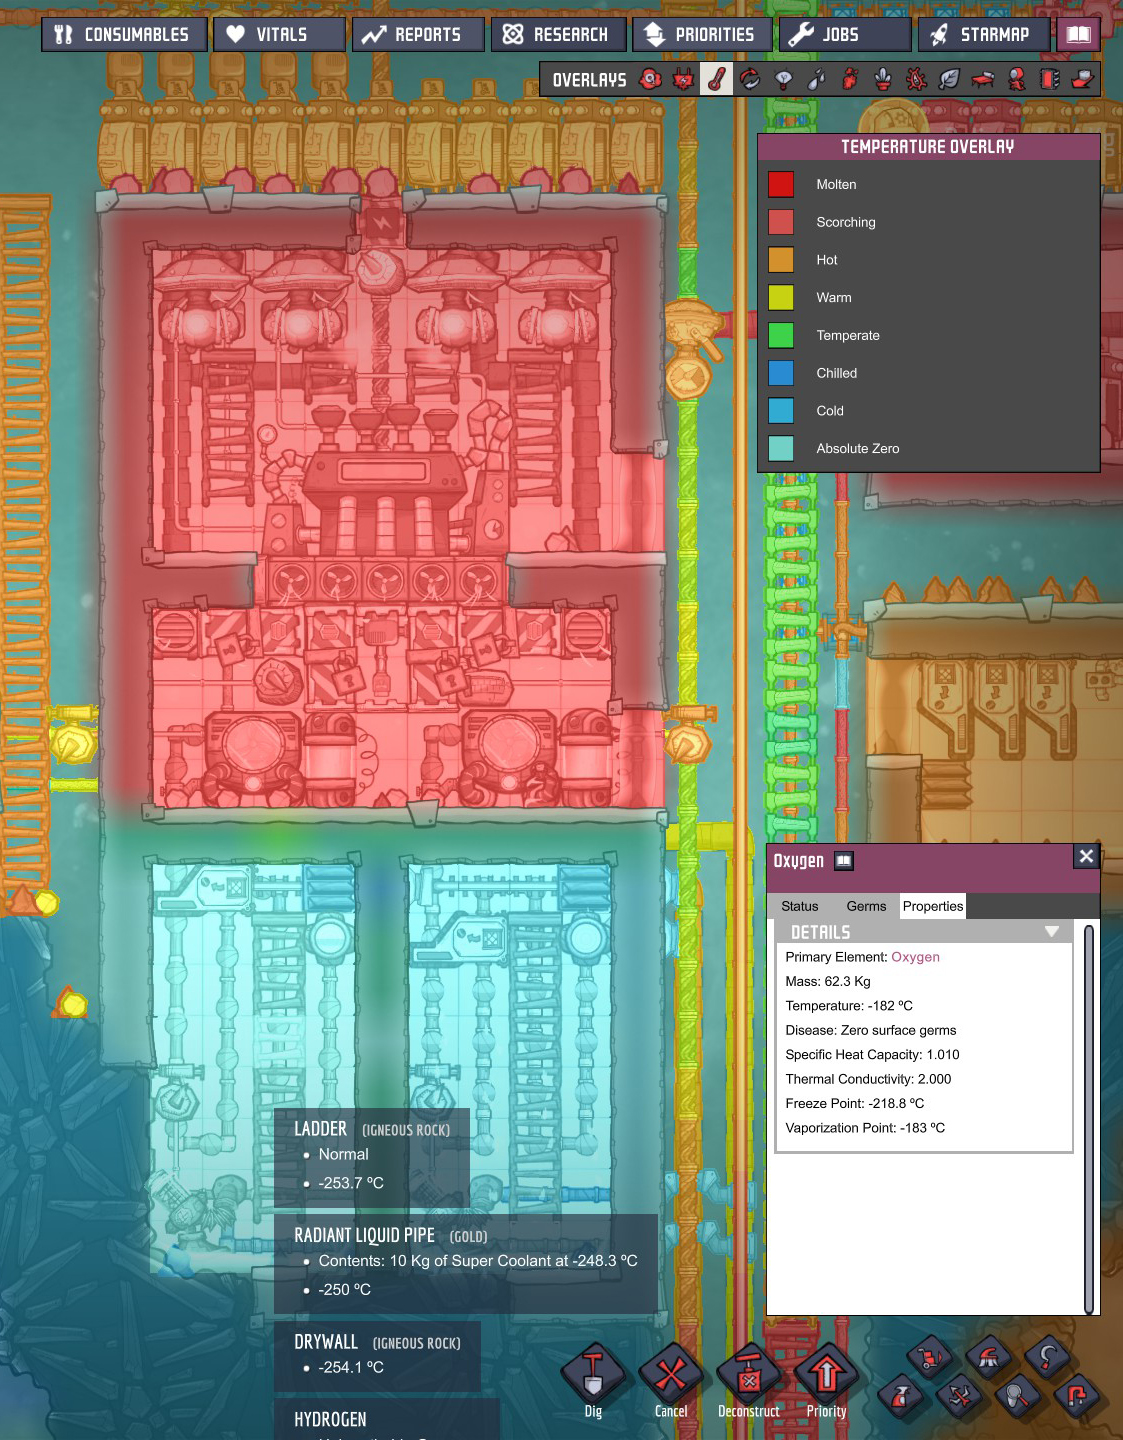Switch to the Status tab
1123x1440 pixels.
click(799, 906)
